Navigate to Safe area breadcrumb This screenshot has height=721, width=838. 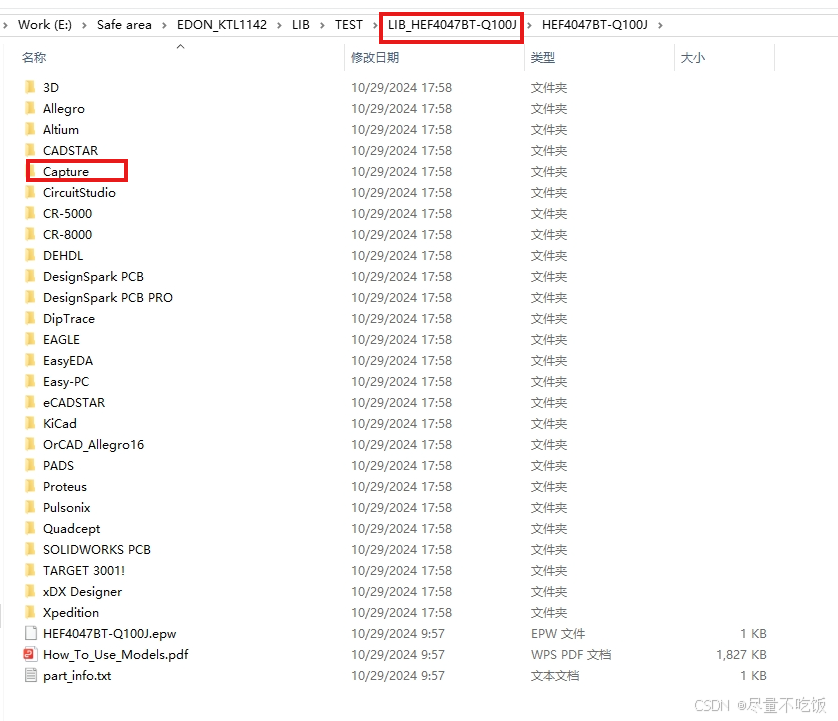click(x=124, y=25)
